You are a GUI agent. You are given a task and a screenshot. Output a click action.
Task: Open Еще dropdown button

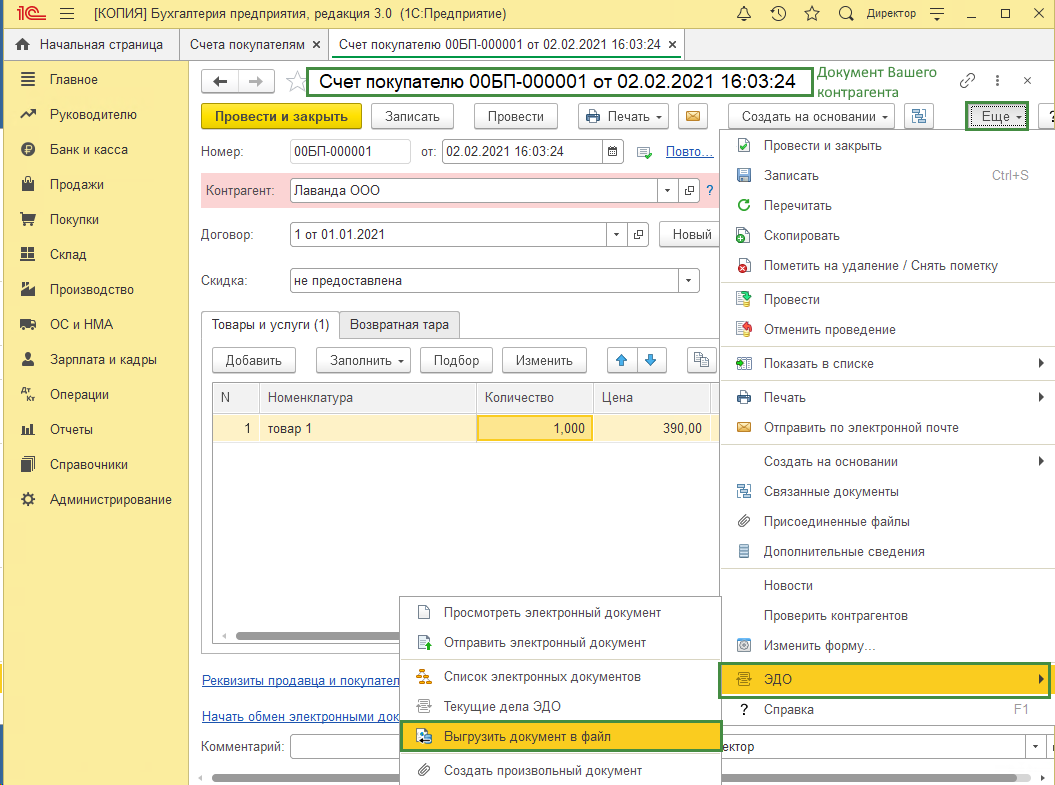[x=997, y=116]
